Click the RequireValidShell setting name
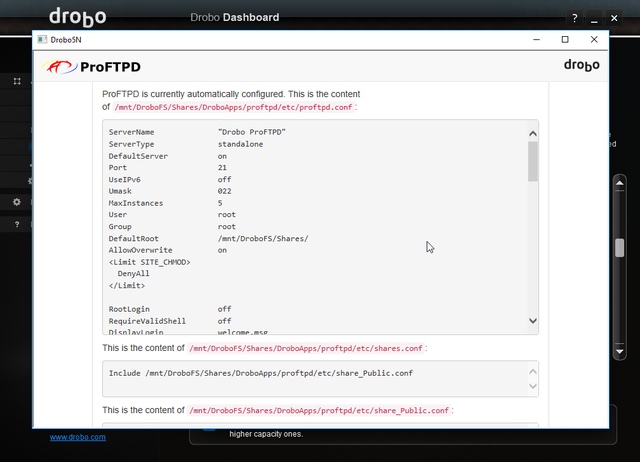This screenshot has height=462, width=640. [x=147, y=321]
